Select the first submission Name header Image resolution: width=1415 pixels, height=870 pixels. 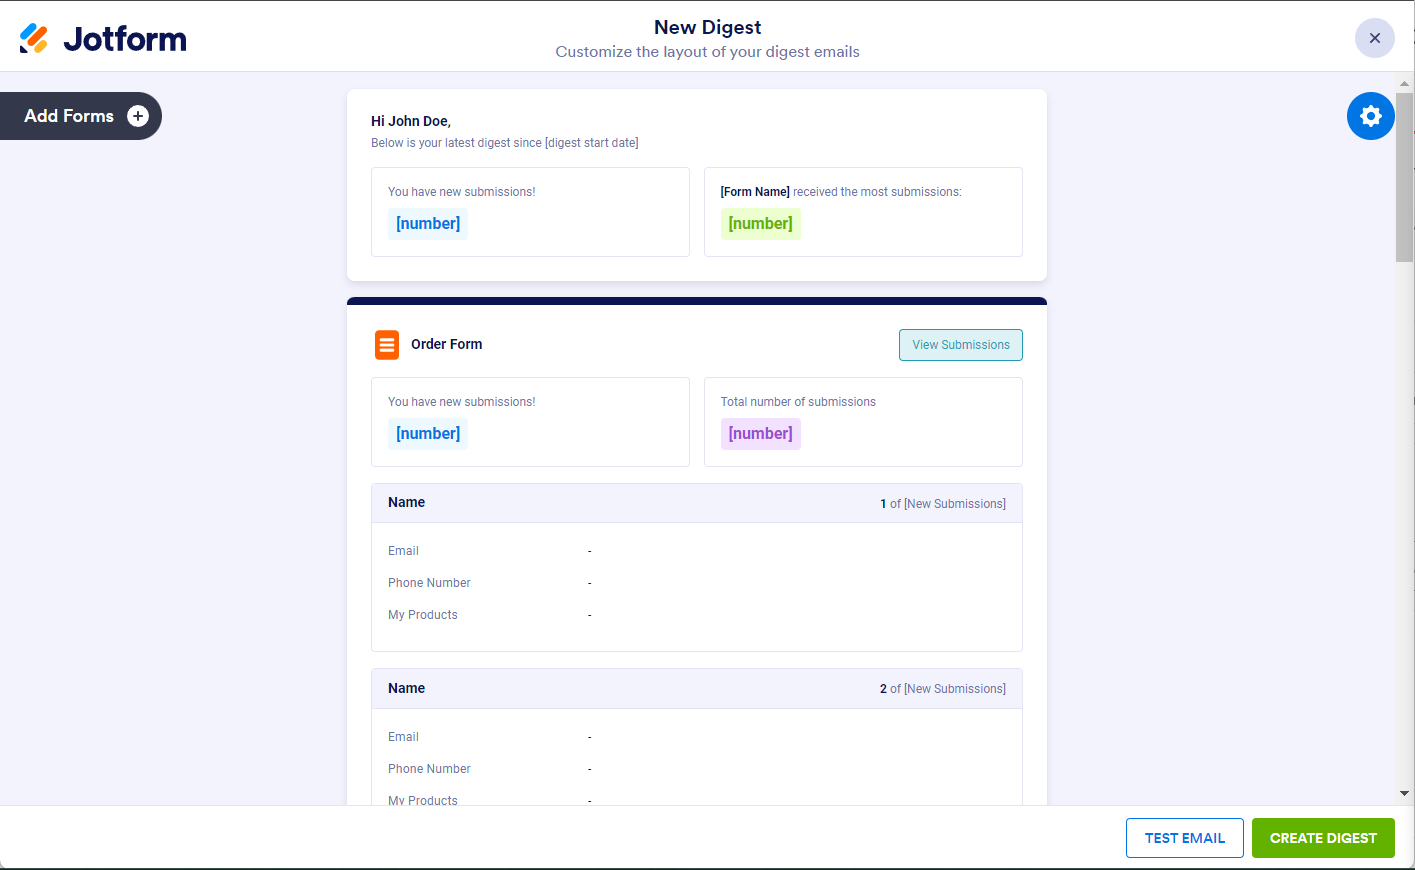pos(407,503)
